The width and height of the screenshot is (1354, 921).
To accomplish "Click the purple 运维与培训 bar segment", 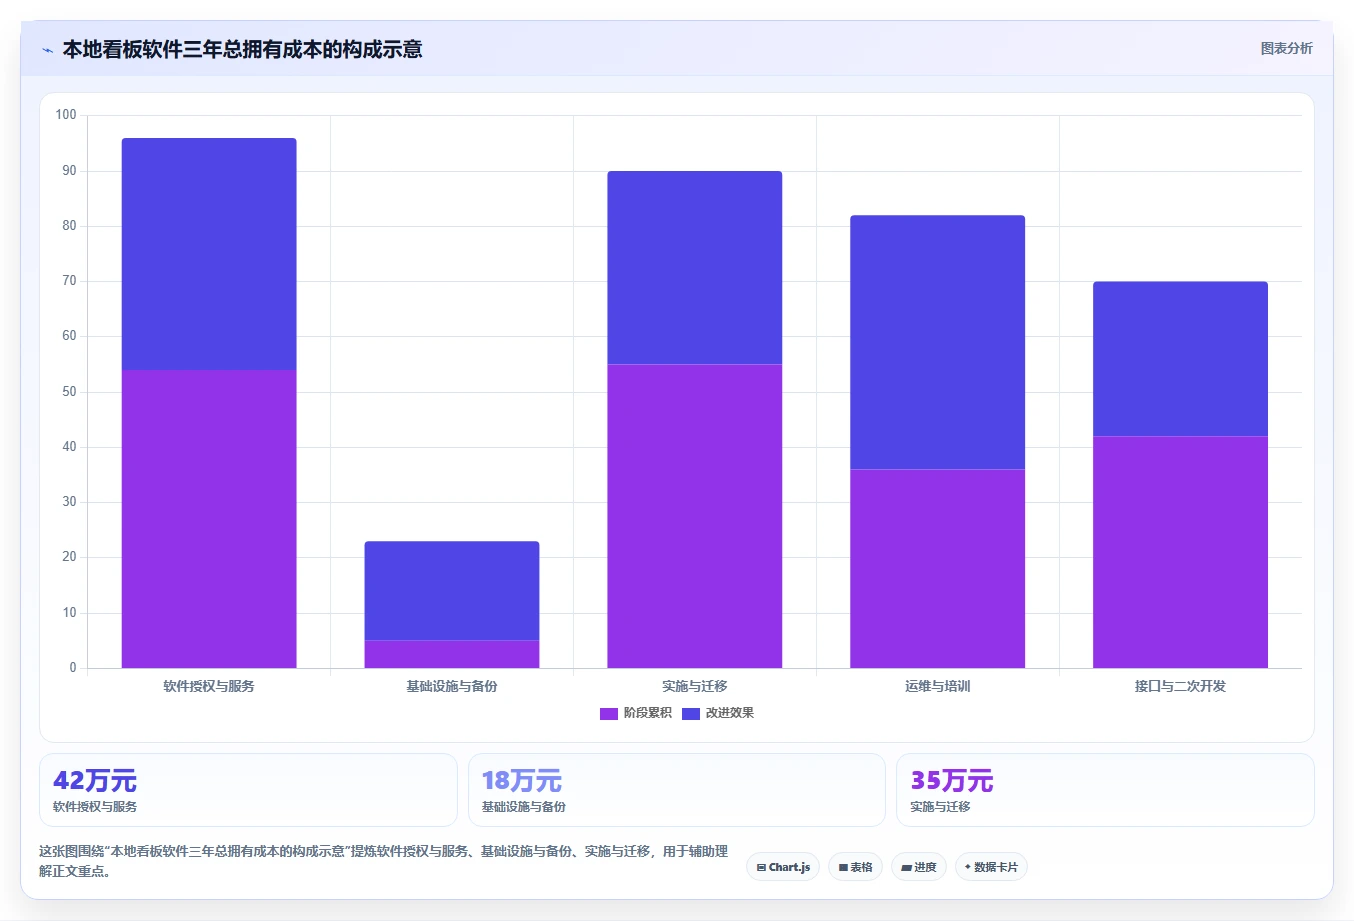I will pos(938,569).
